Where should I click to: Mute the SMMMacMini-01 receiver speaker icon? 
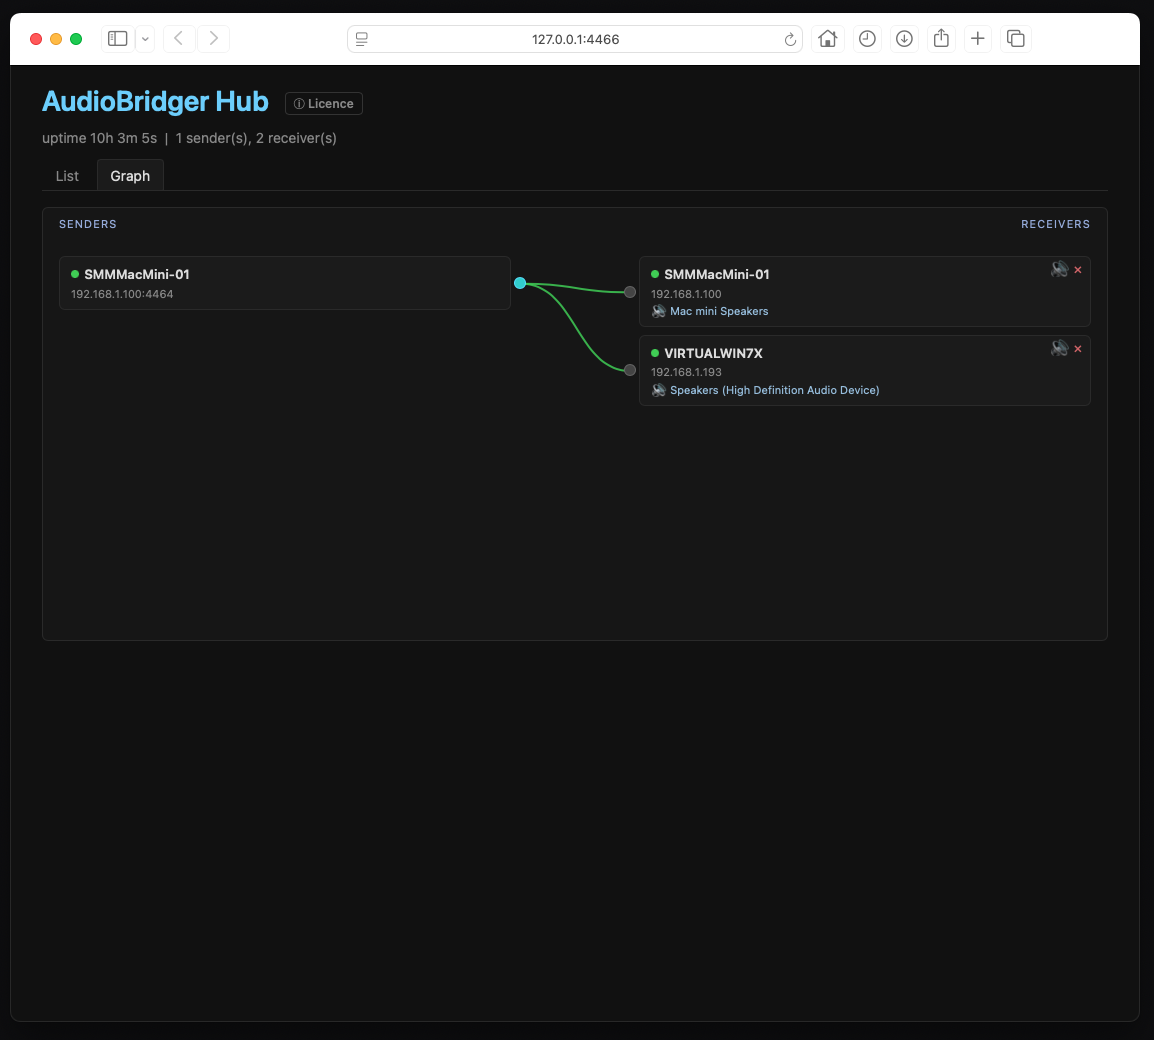click(1059, 269)
